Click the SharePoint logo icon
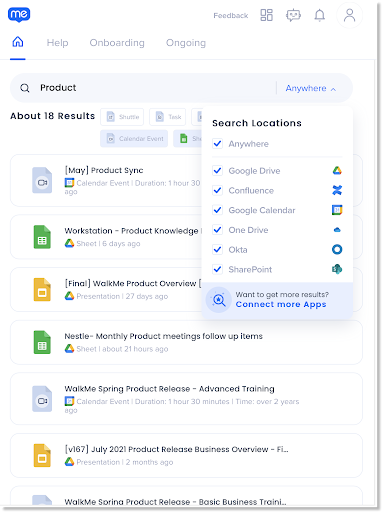Viewport: 382px width, 512px height. click(337, 269)
